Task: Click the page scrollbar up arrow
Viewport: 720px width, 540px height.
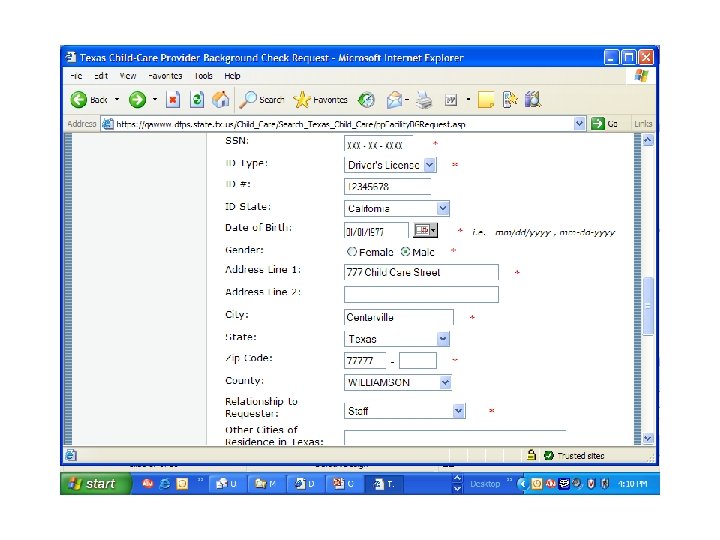Action: coord(647,140)
